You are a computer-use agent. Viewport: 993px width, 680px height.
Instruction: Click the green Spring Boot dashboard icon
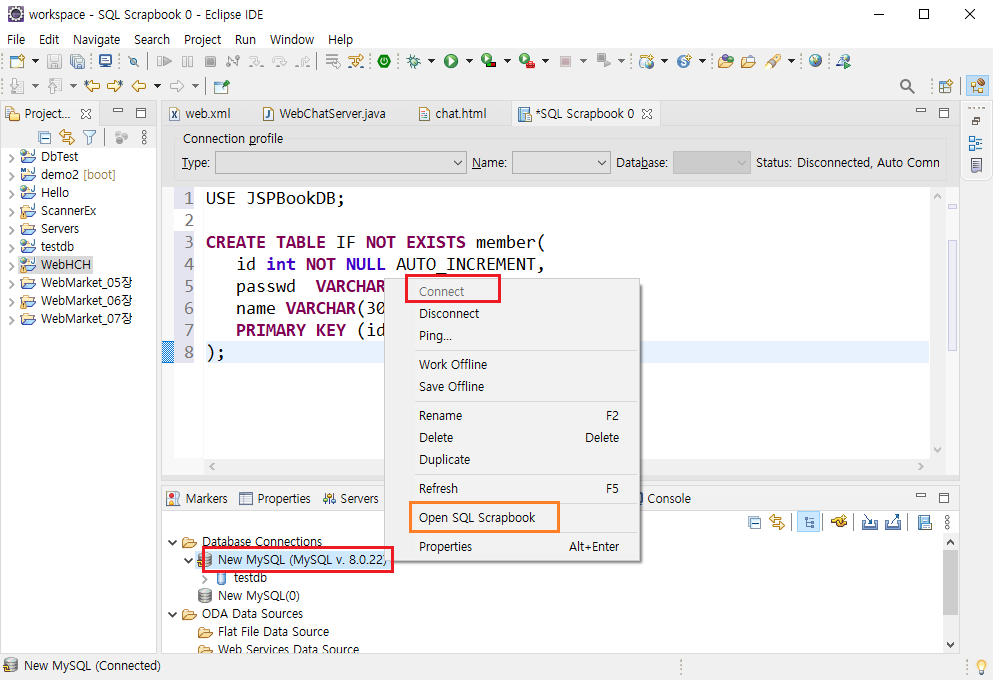click(x=384, y=61)
